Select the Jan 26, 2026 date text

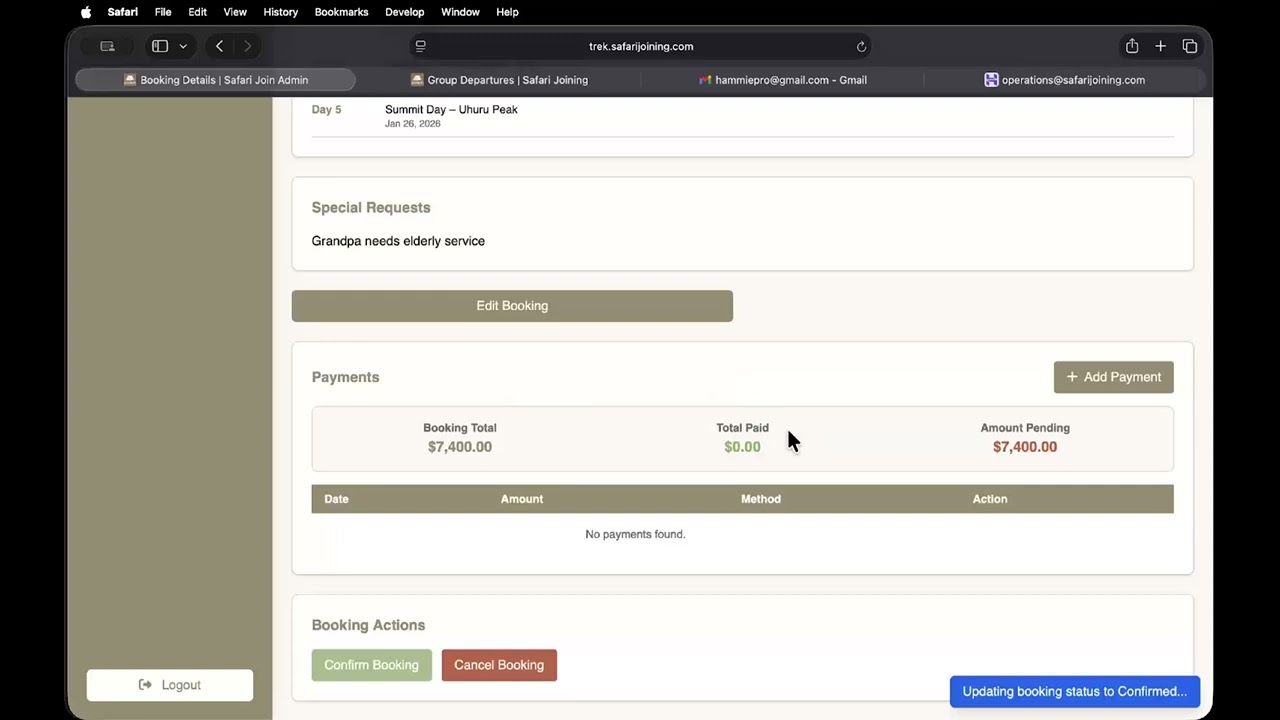(412, 124)
